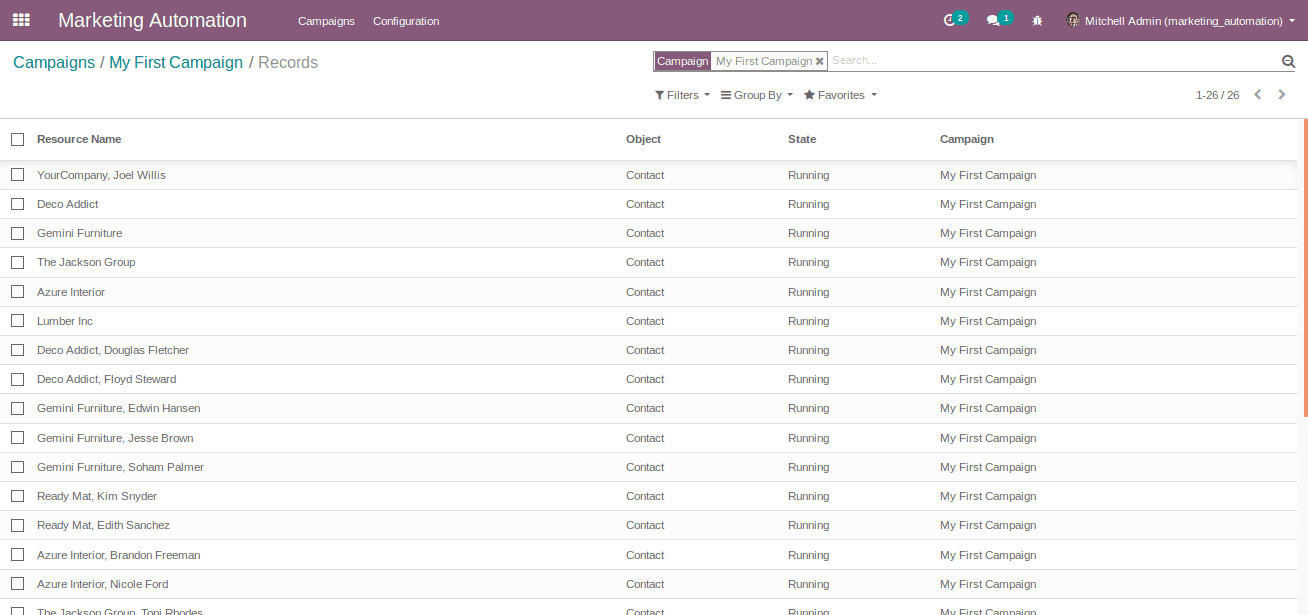Open the conversations chat icon with badge 1
The height and width of the screenshot is (615, 1308).
(x=998, y=20)
